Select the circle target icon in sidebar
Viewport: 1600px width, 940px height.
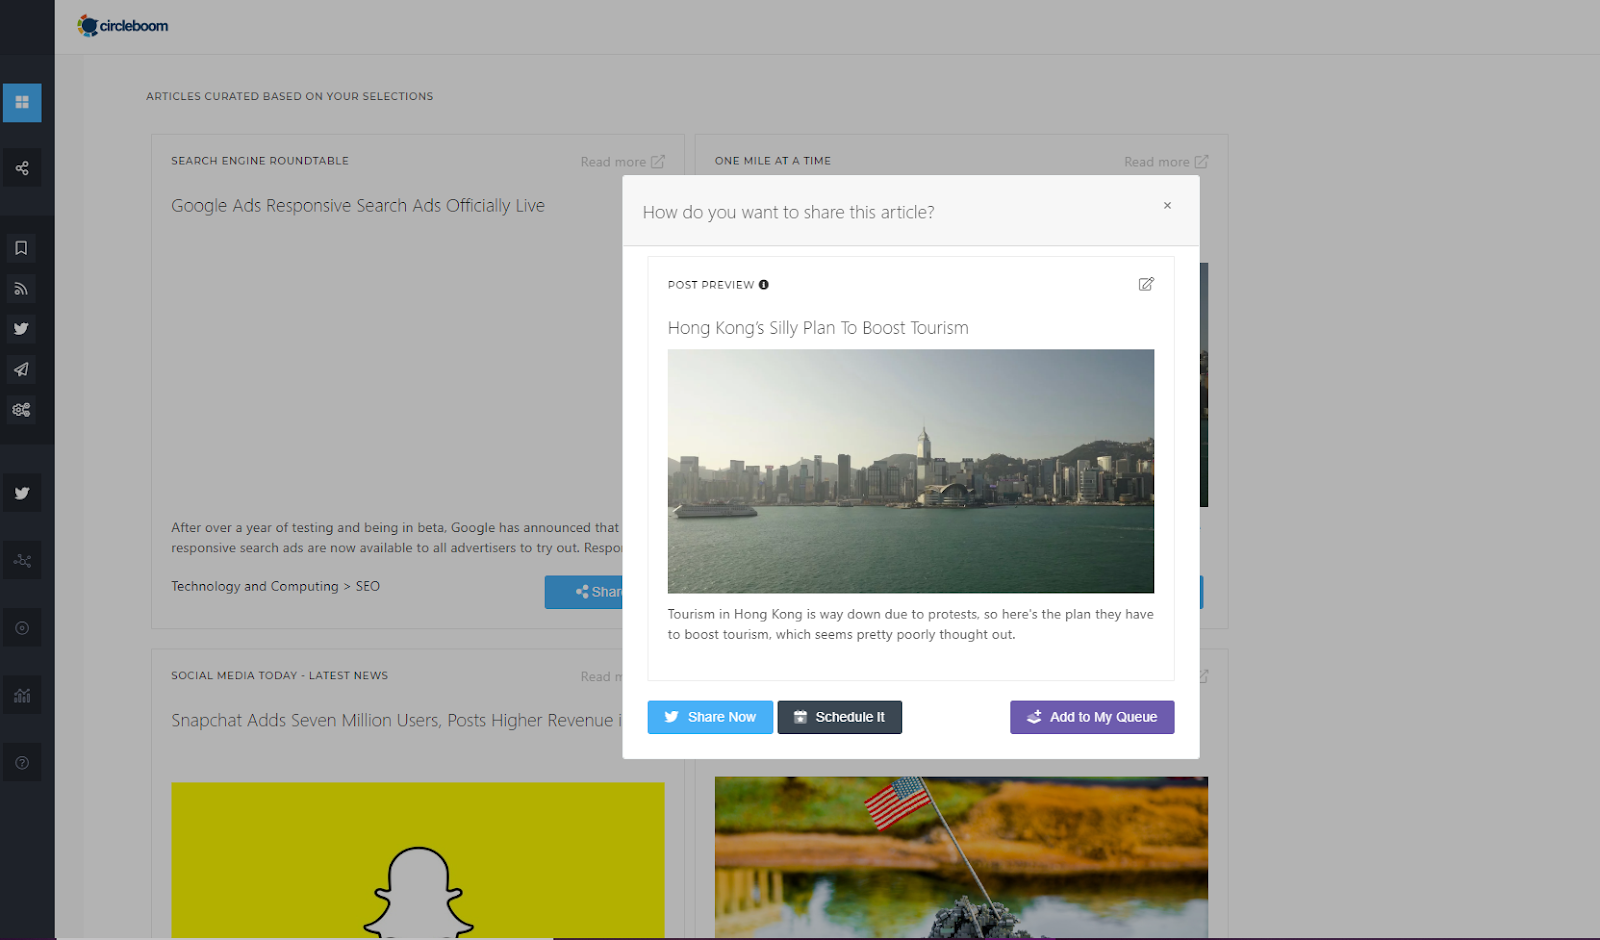coord(22,628)
